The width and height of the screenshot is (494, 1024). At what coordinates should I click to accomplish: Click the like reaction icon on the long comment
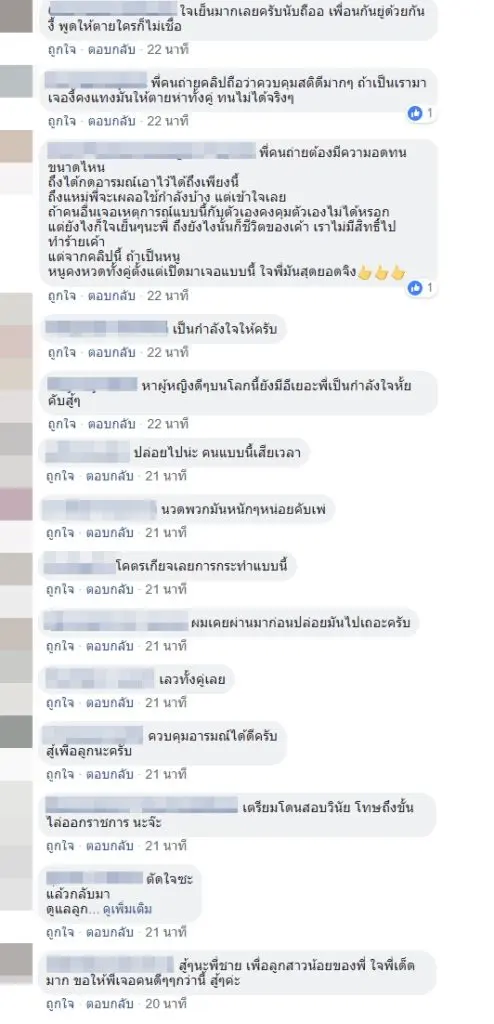coord(415,288)
